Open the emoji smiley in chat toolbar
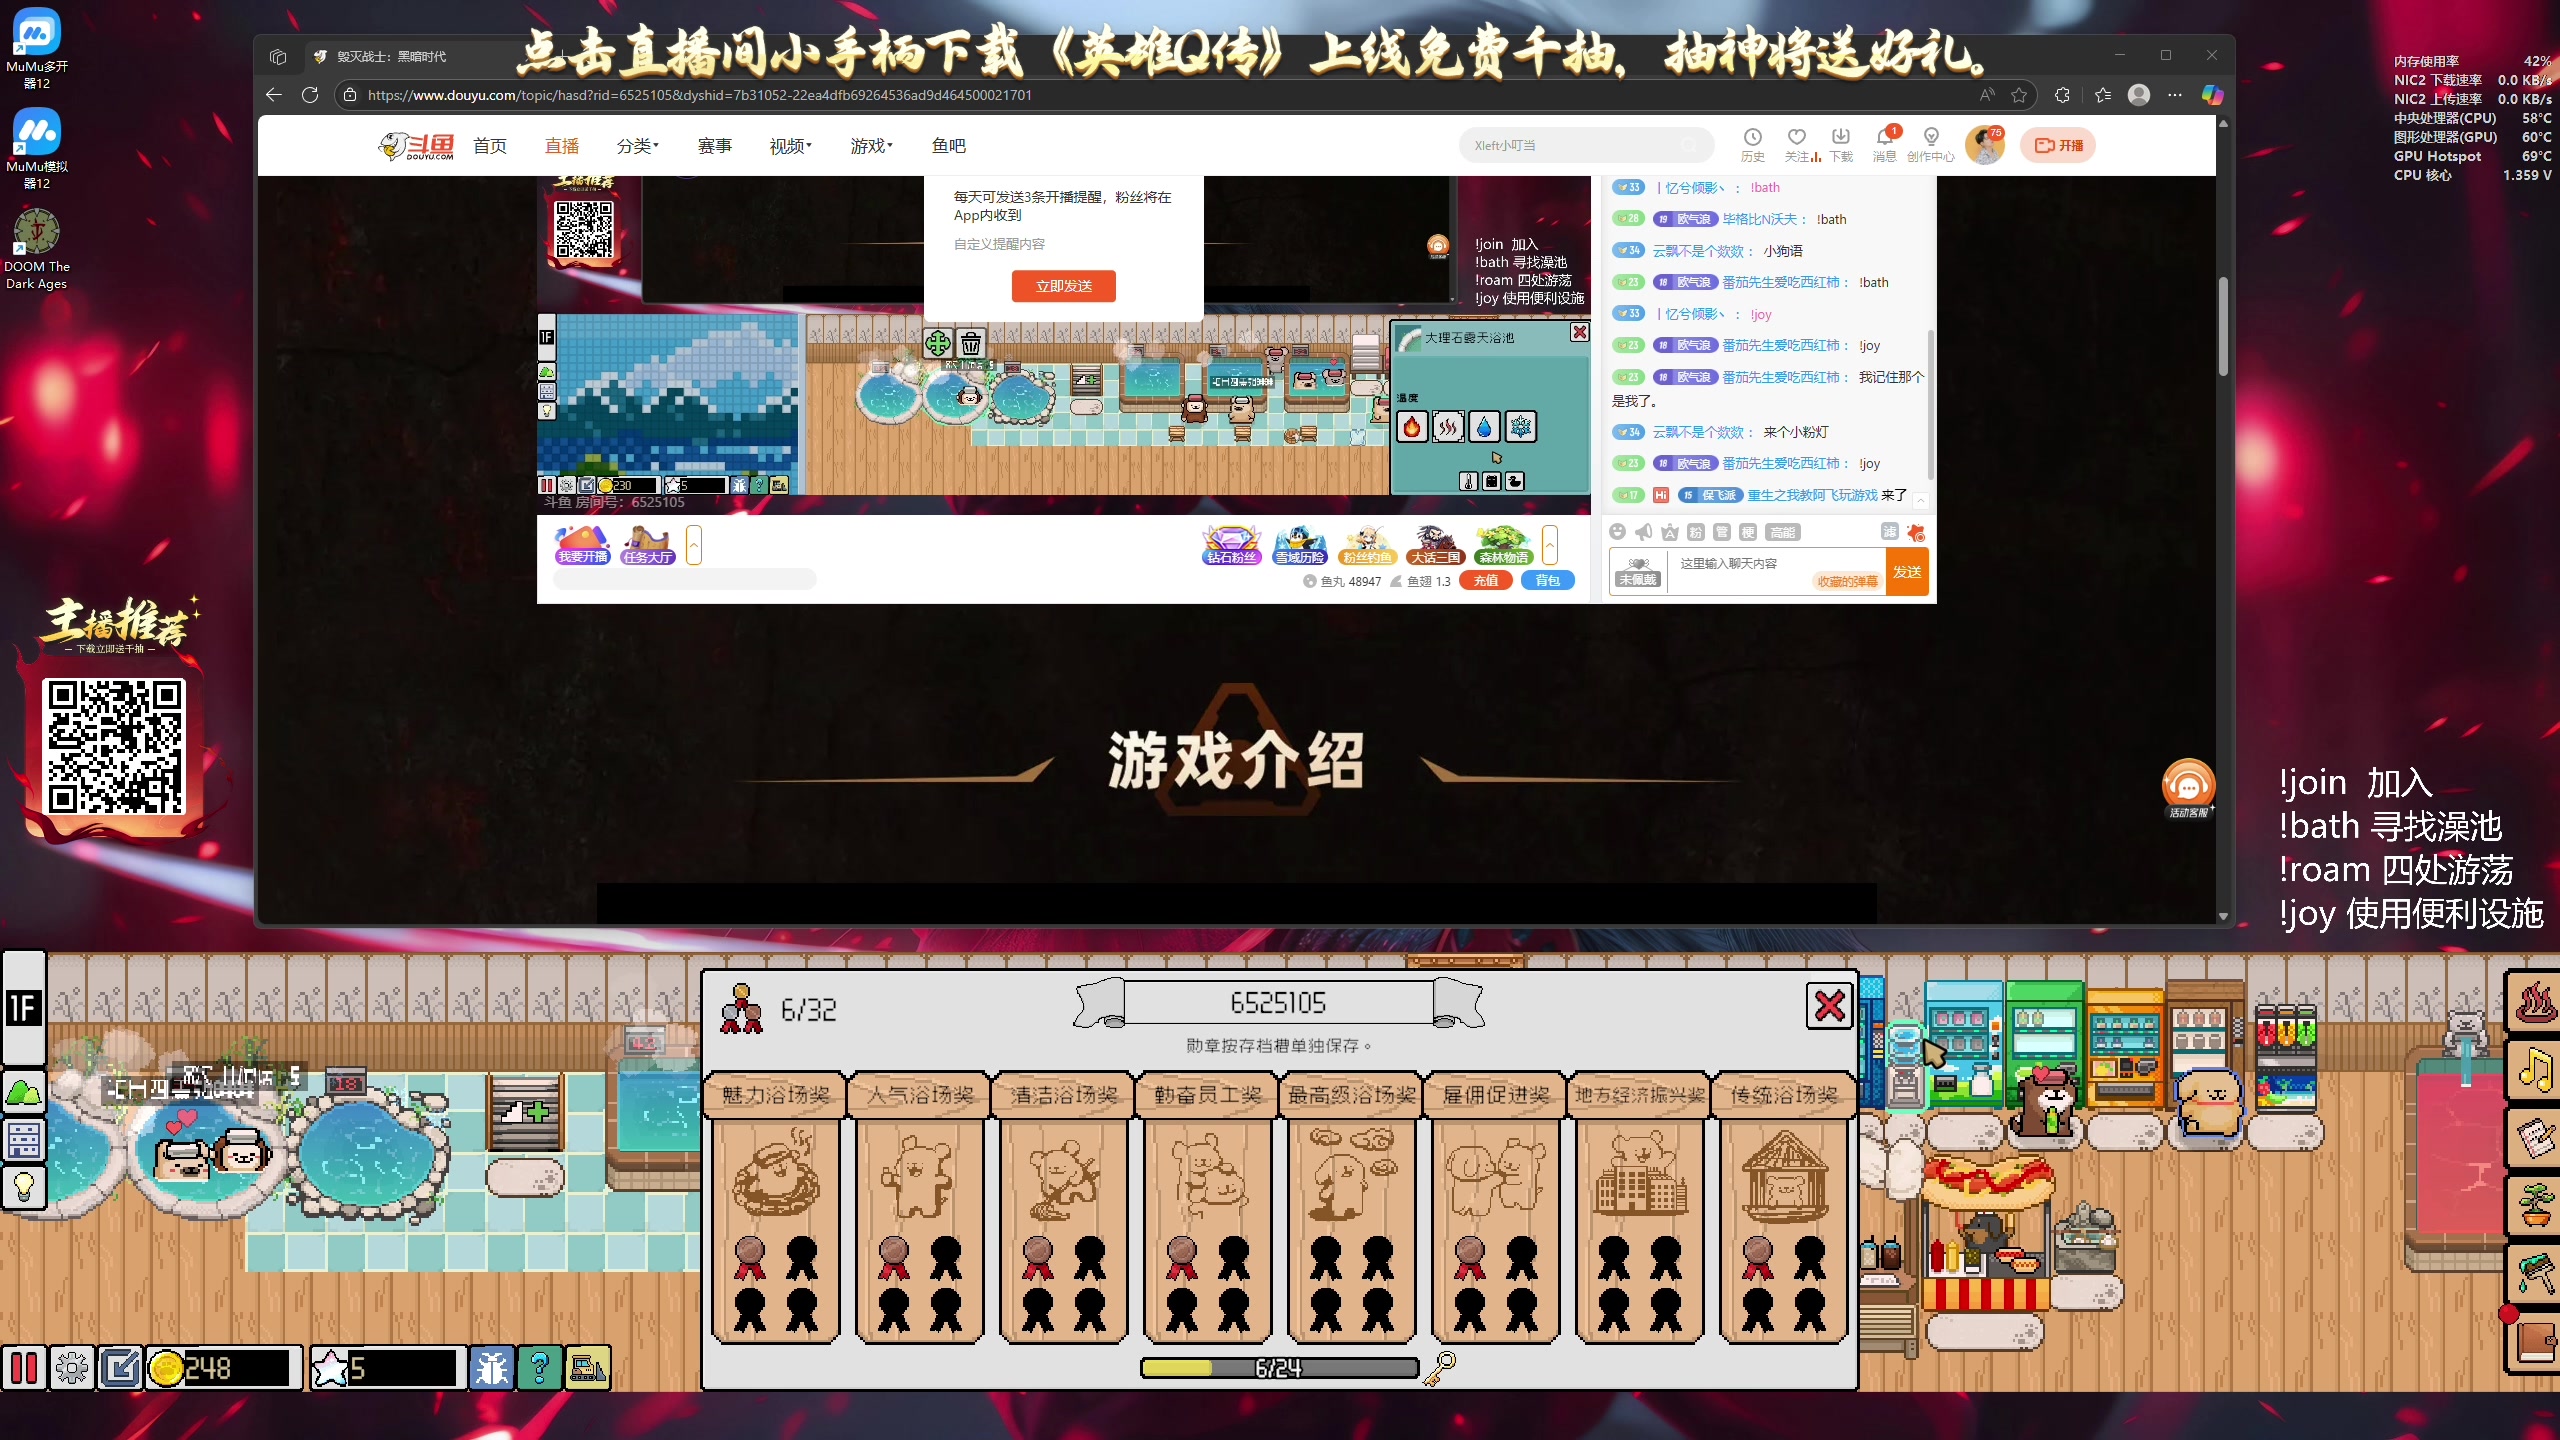Viewport: 2560px width, 1440px height. click(x=1617, y=532)
